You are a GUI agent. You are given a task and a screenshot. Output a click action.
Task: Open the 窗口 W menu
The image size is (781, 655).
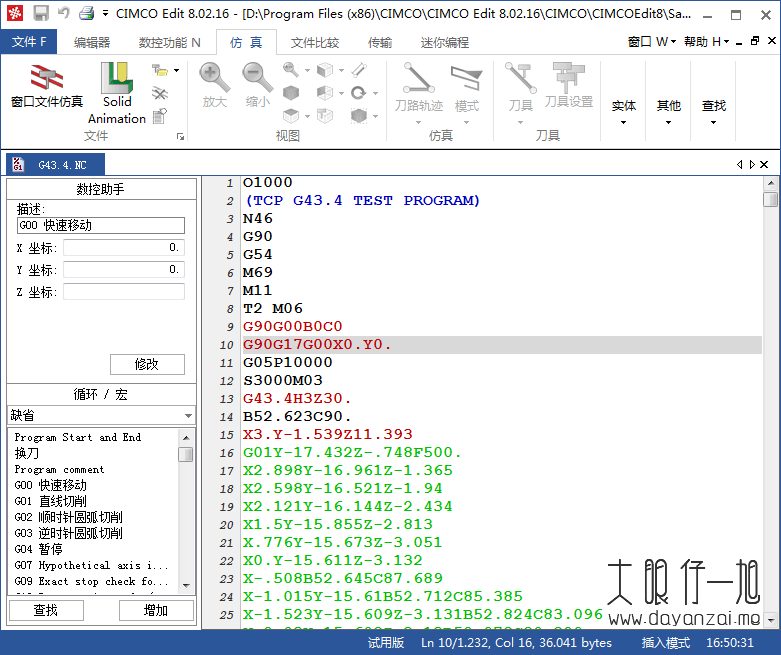tap(651, 42)
